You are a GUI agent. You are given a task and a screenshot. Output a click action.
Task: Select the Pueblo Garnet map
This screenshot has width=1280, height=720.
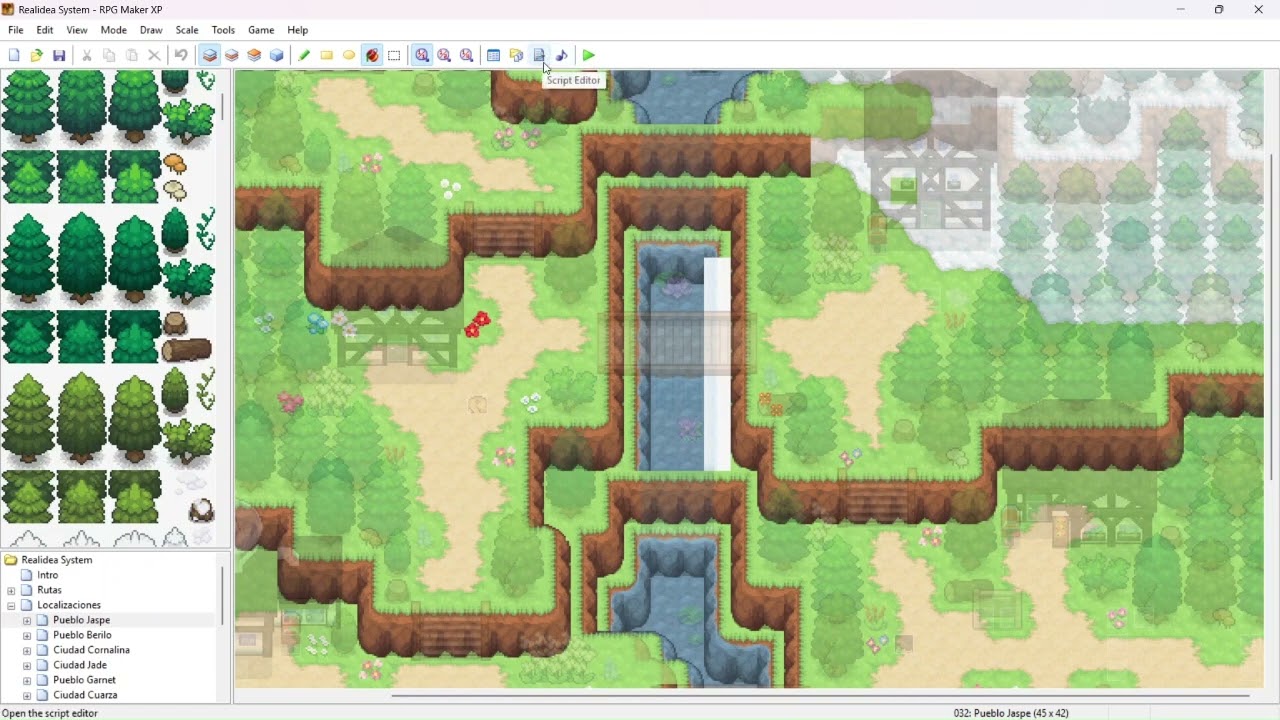click(84, 680)
